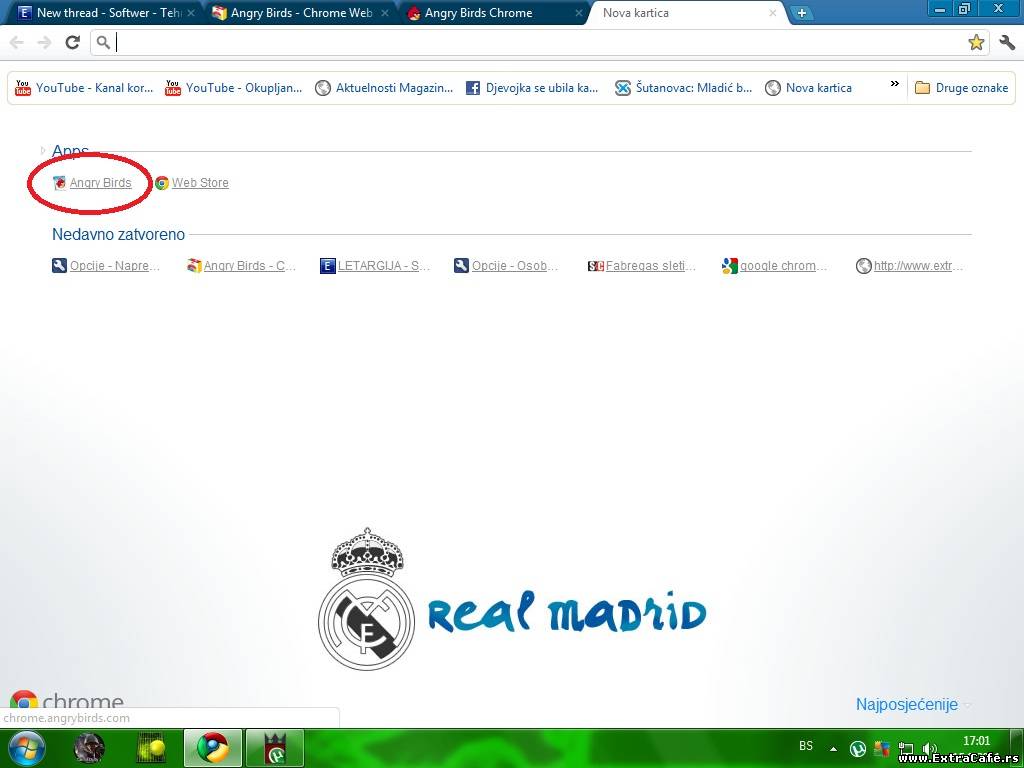Reopen the closed LETARGIJA - S... page
This screenshot has height=768, width=1024.
[x=375, y=266]
